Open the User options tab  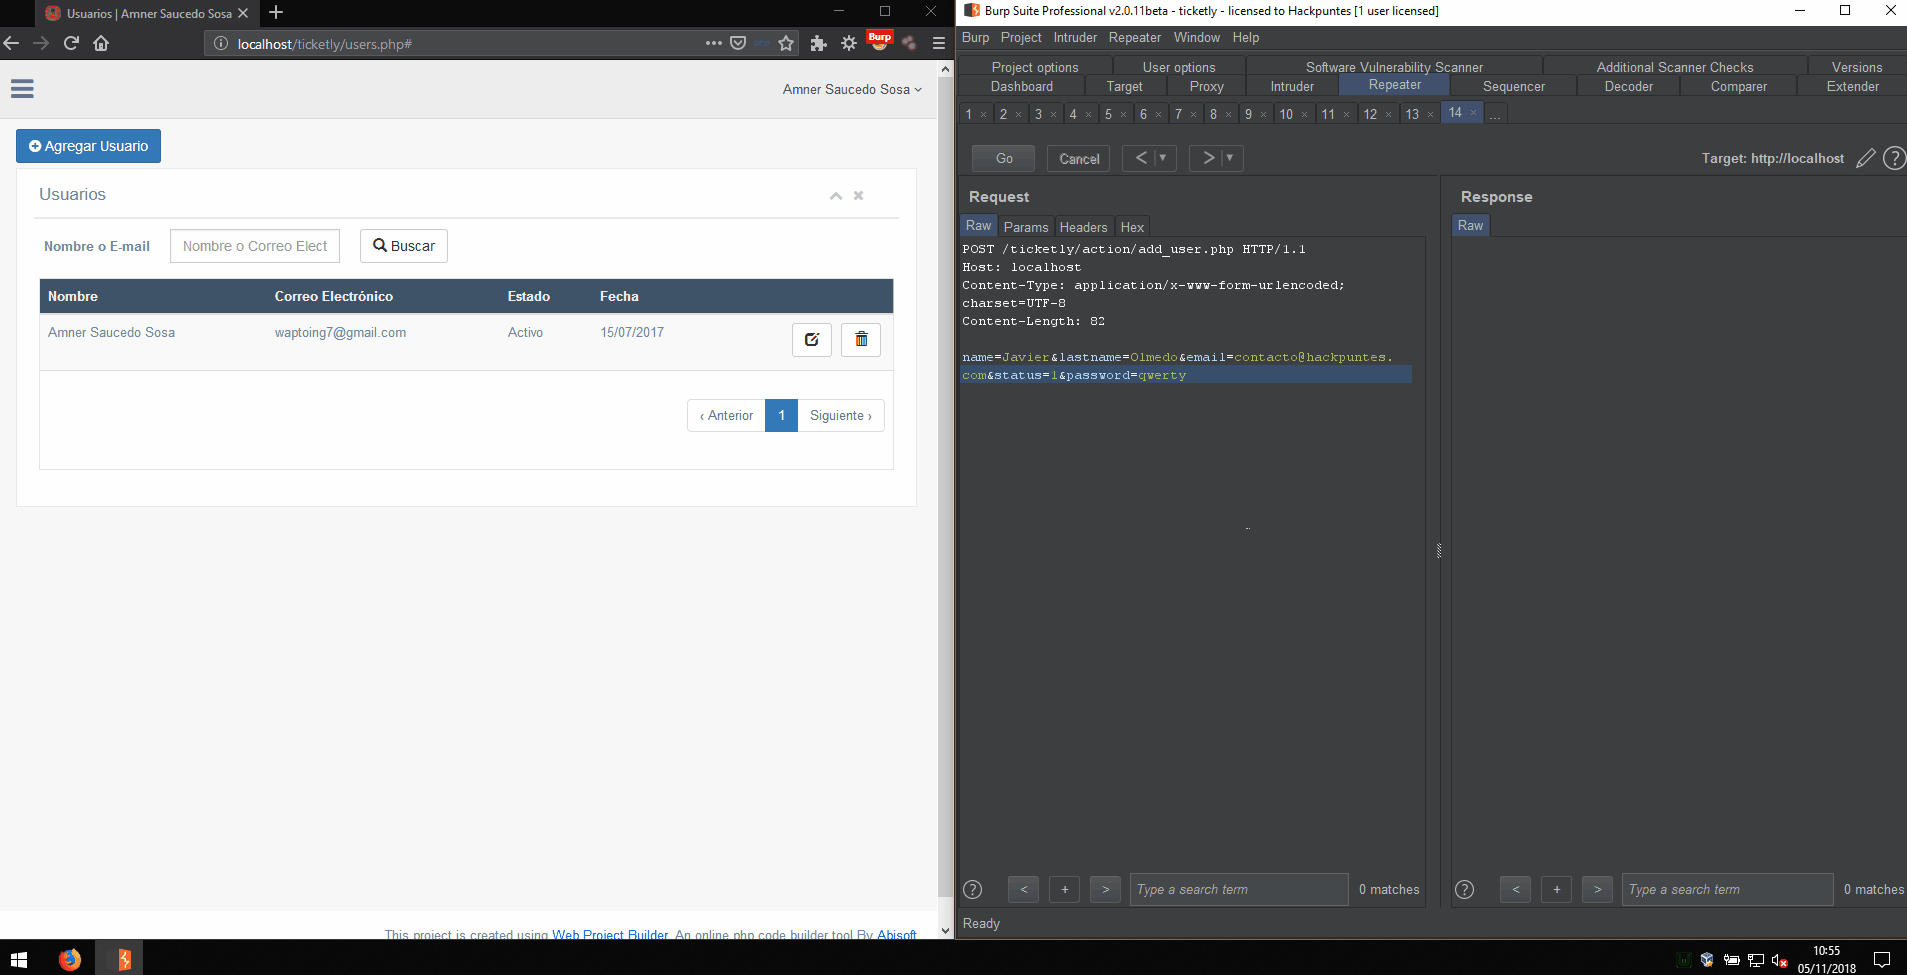(x=1179, y=67)
